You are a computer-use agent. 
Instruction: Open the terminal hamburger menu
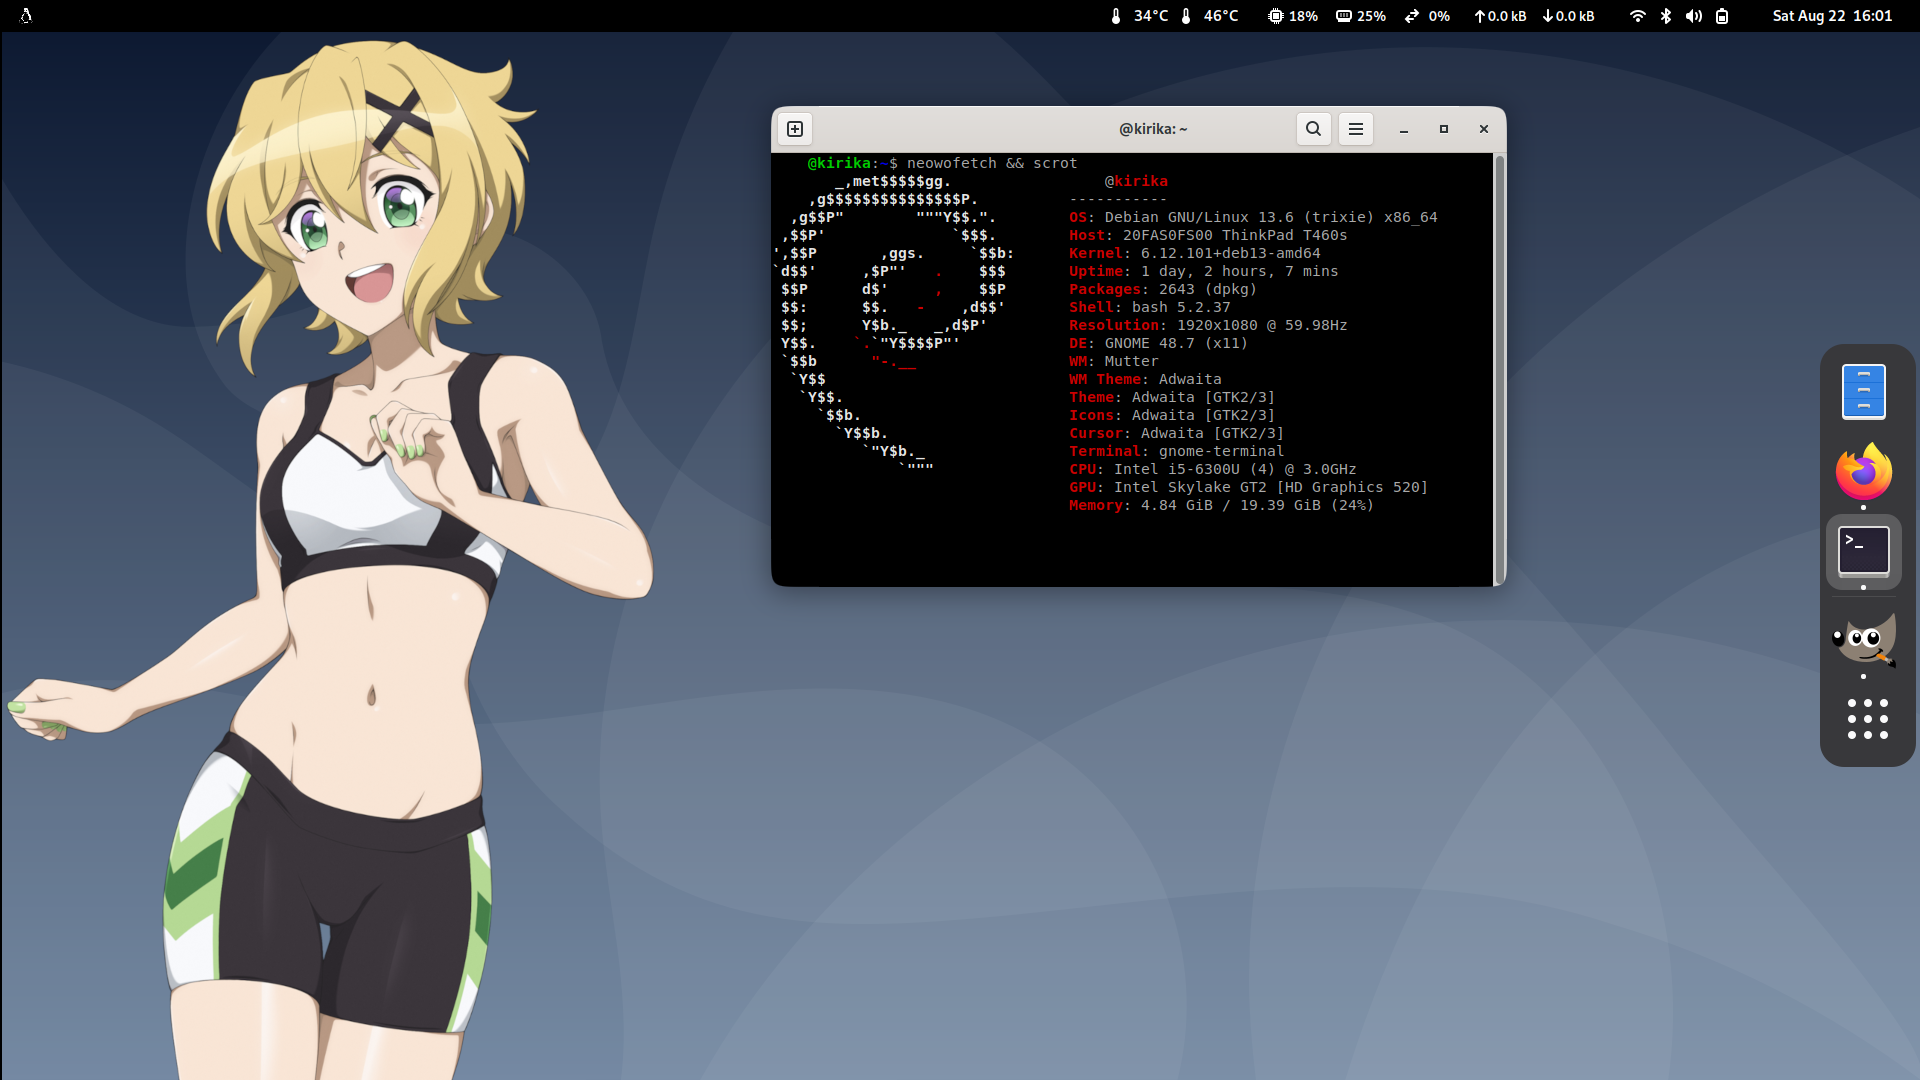(x=1356, y=129)
